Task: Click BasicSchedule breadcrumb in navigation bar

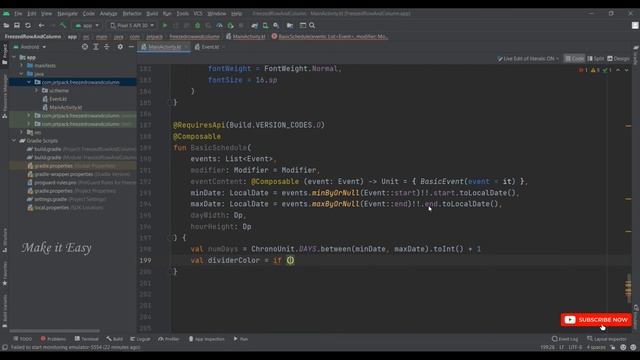Action: 329,37
